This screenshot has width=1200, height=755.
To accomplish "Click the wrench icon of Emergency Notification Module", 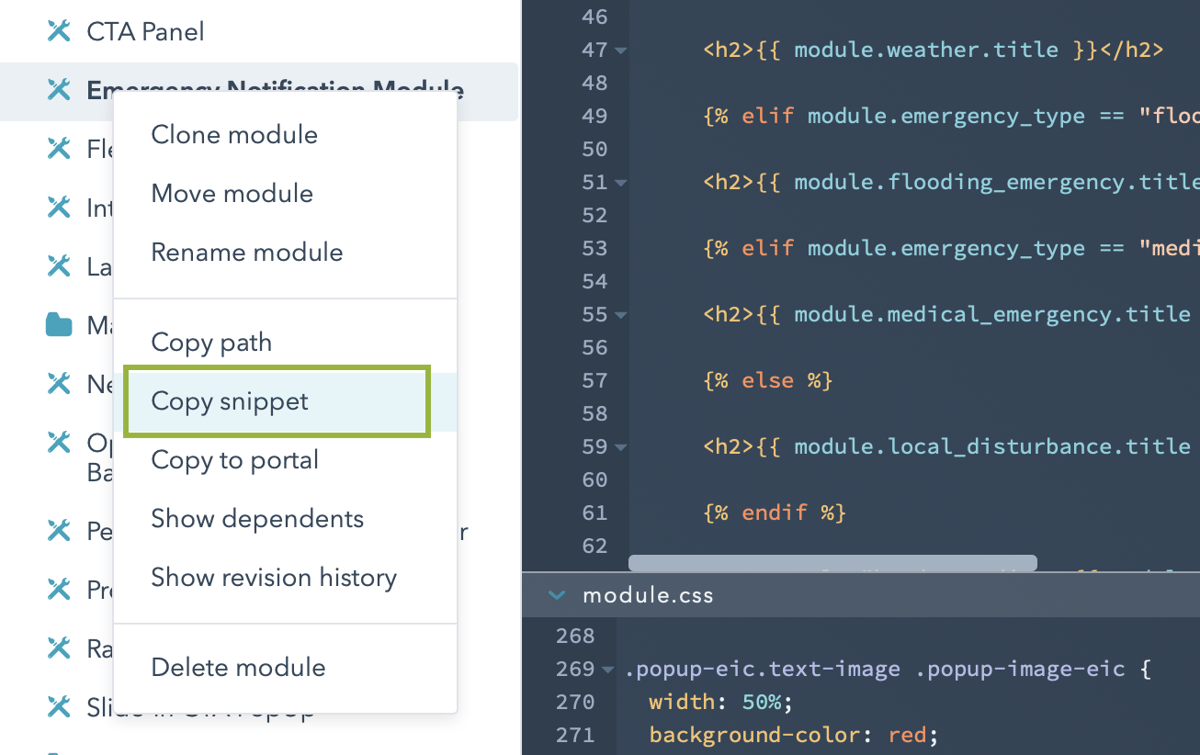I will (x=59, y=90).
